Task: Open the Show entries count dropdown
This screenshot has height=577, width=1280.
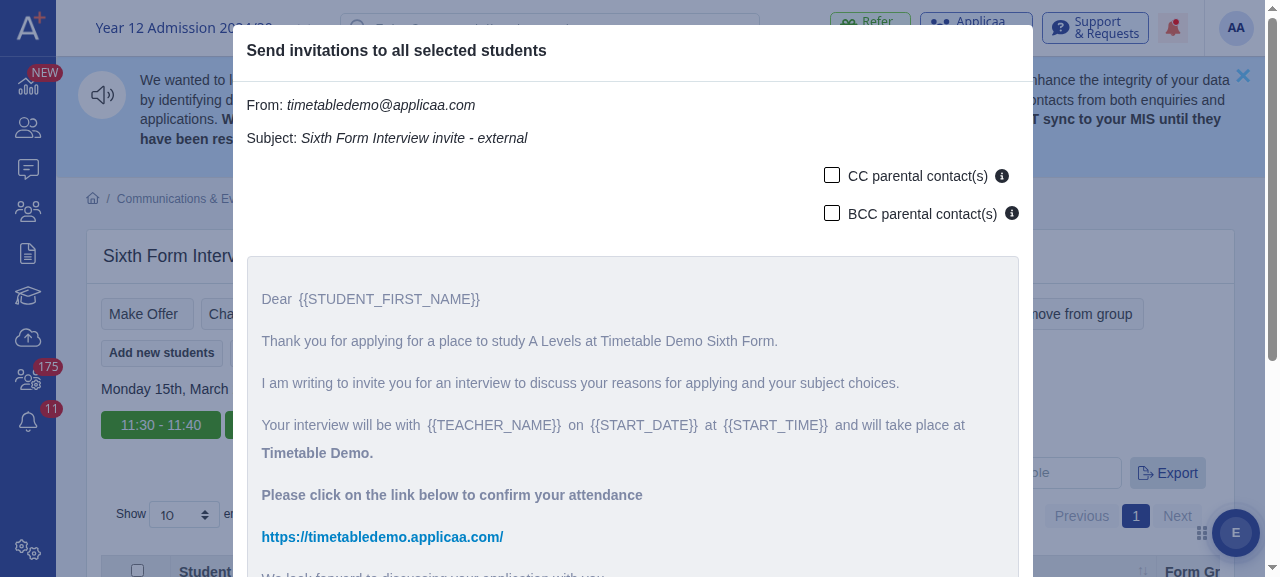Action: [185, 515]
